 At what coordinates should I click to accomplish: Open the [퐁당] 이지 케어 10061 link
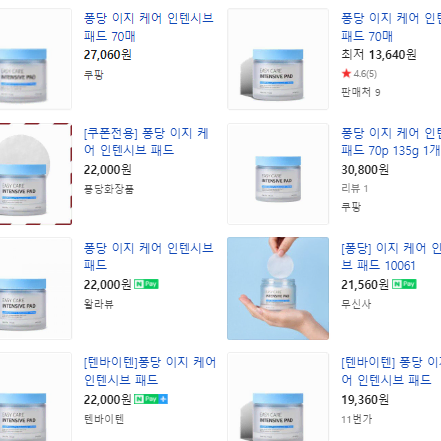[x=391, y=256]
